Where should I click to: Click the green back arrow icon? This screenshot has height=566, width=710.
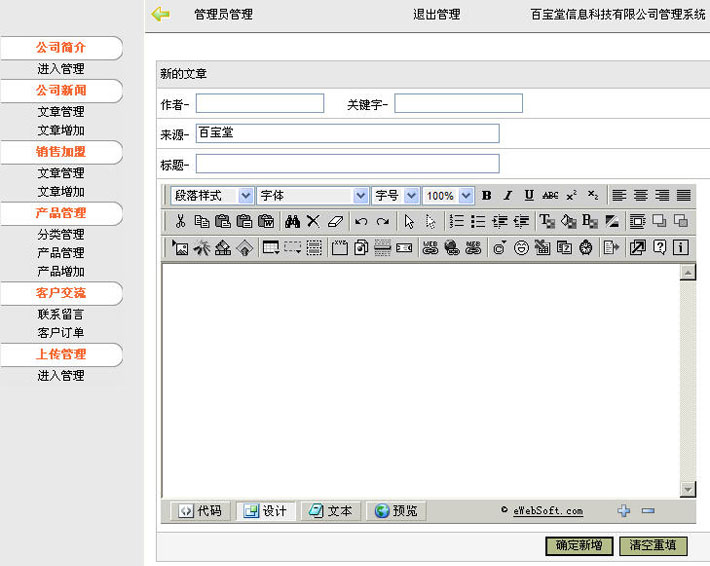[160, 14]
